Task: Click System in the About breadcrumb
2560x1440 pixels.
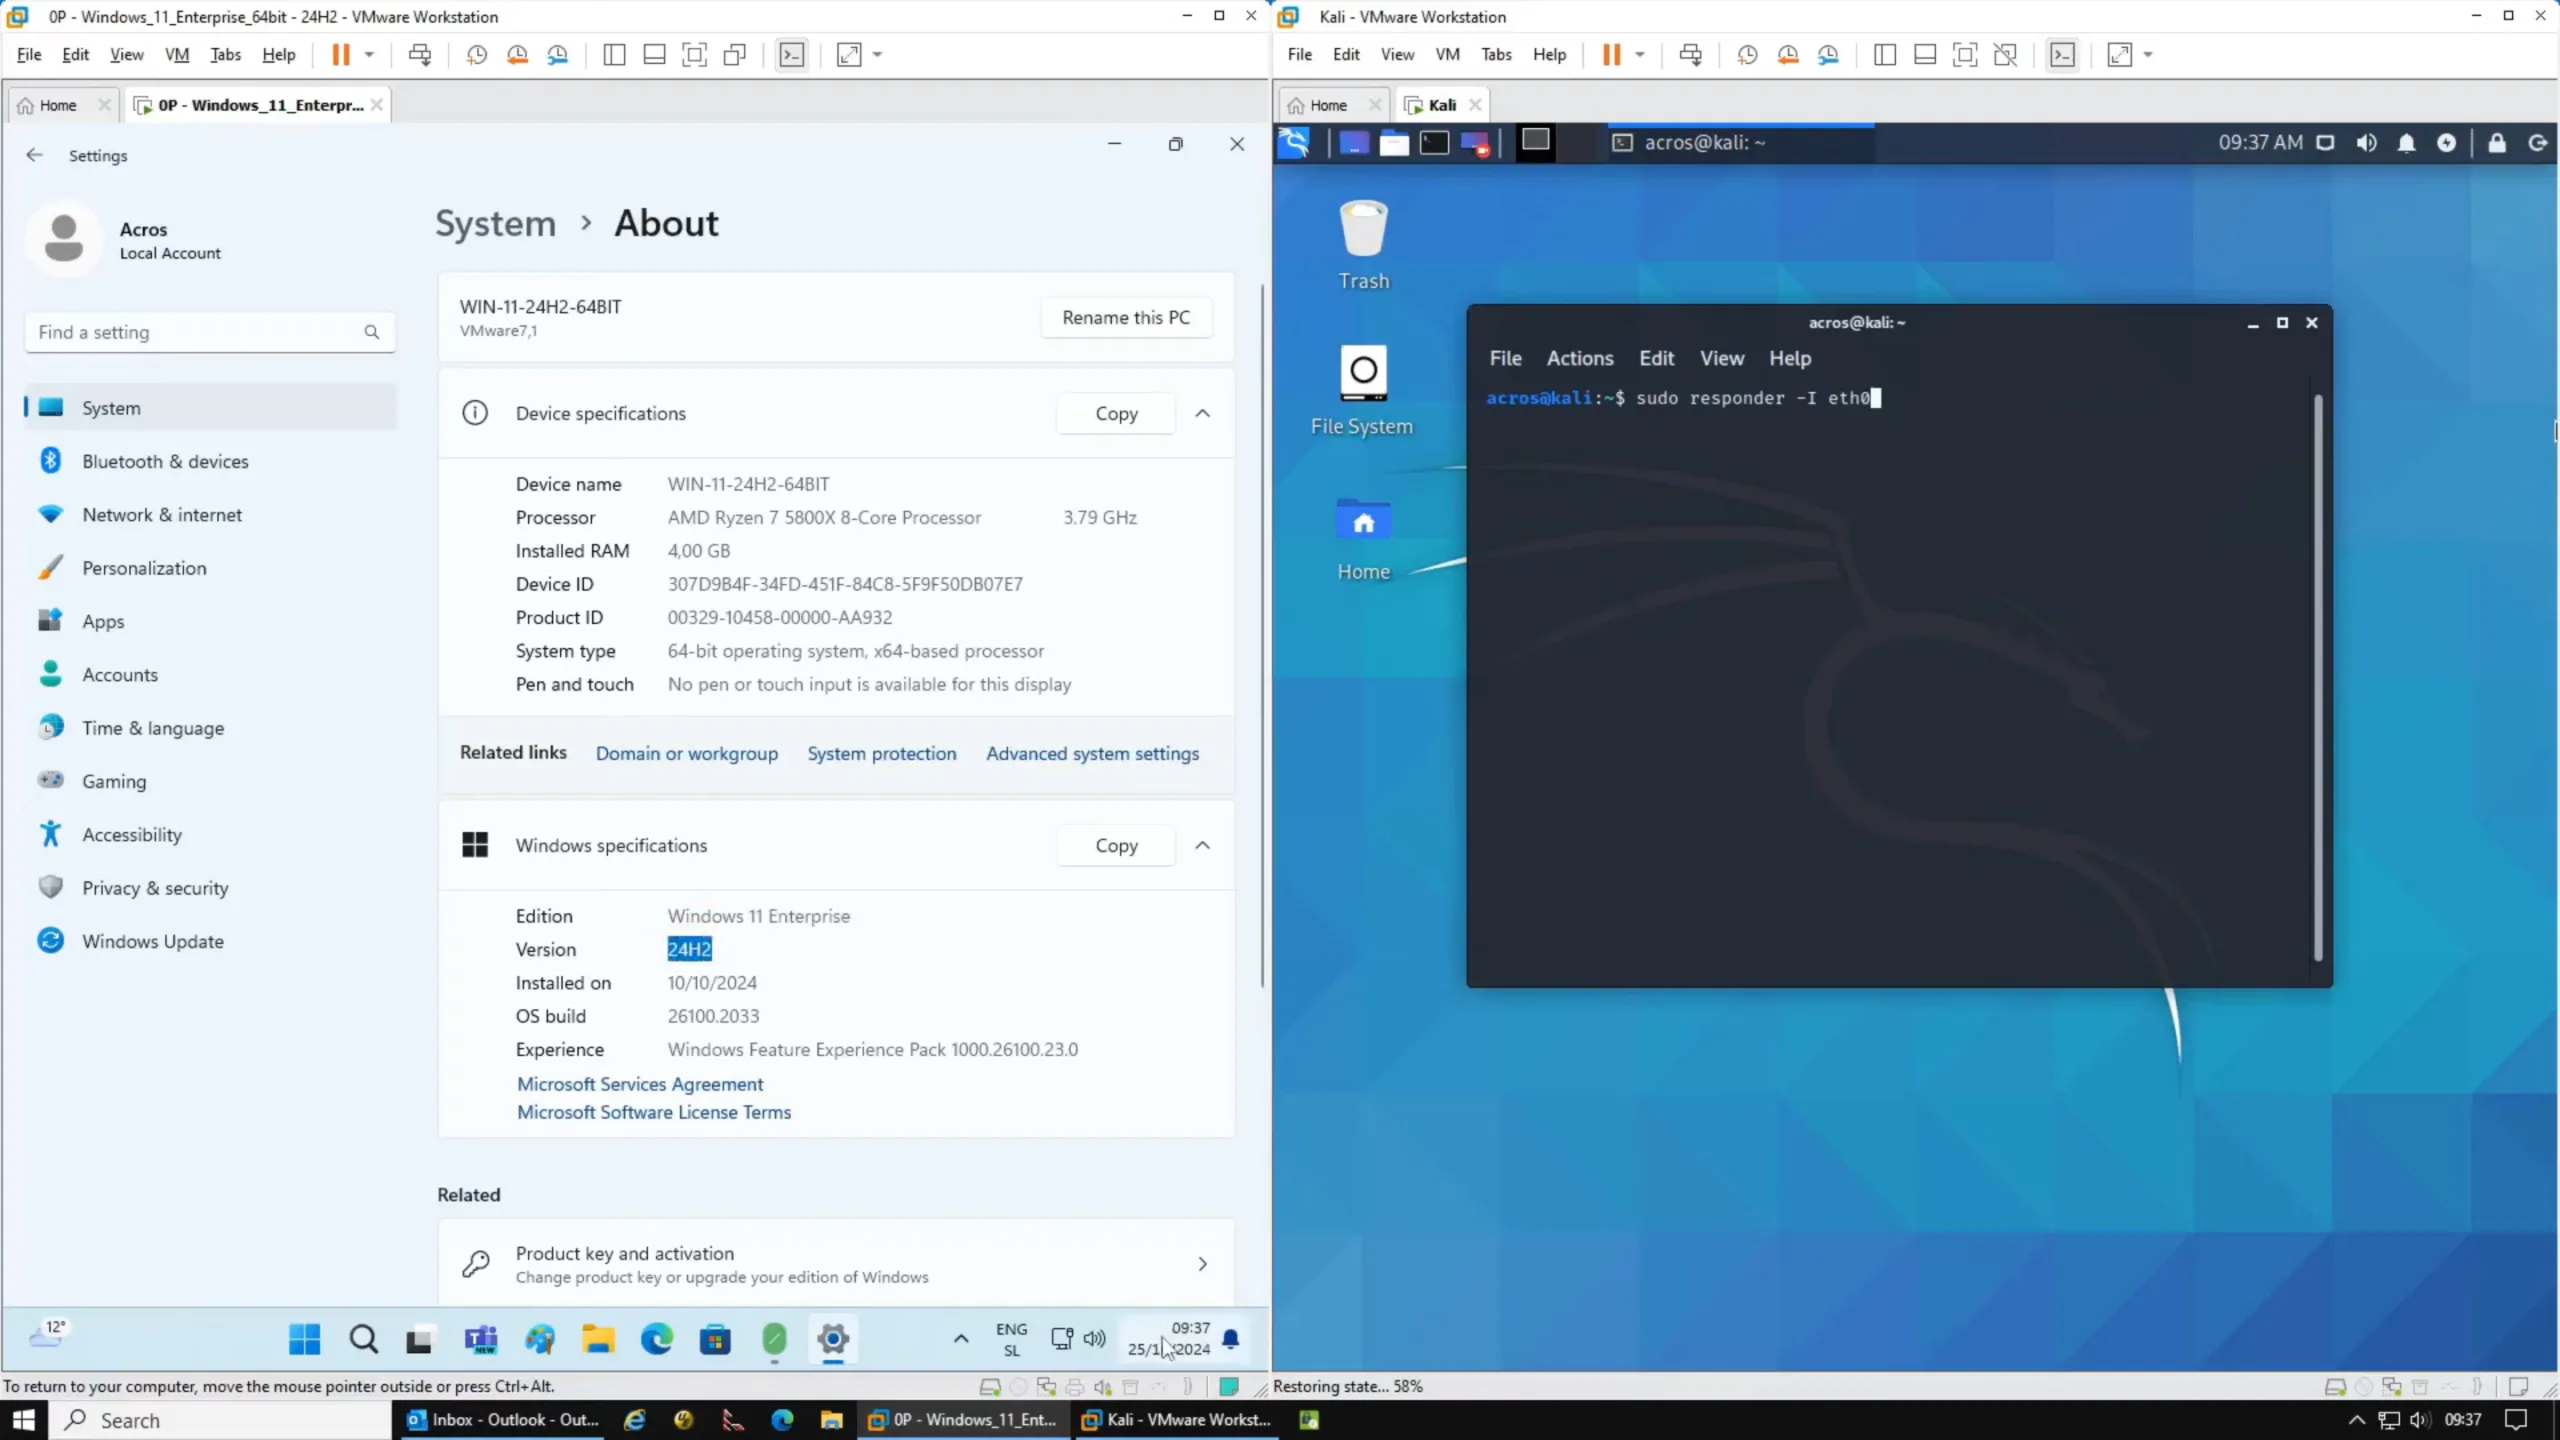Action: [495, 223]
